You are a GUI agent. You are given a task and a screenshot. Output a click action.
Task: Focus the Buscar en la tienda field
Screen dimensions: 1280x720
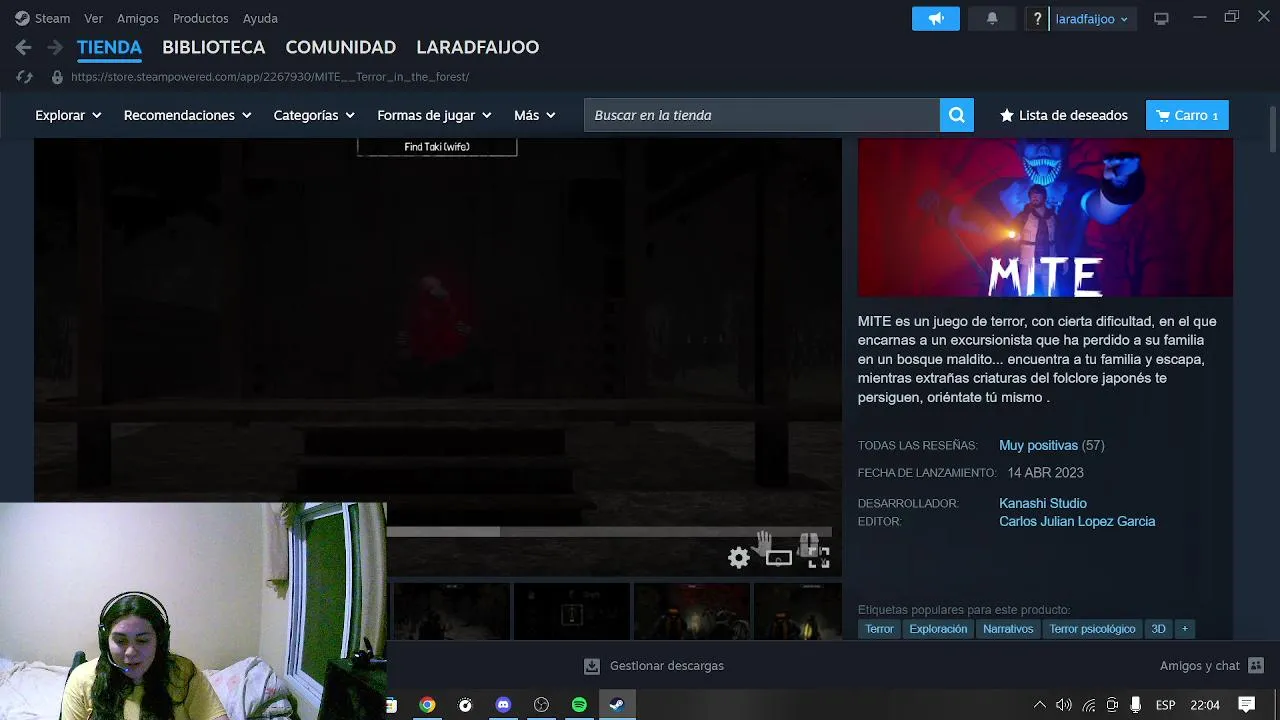pyautogui.click(x=762, y=115)
